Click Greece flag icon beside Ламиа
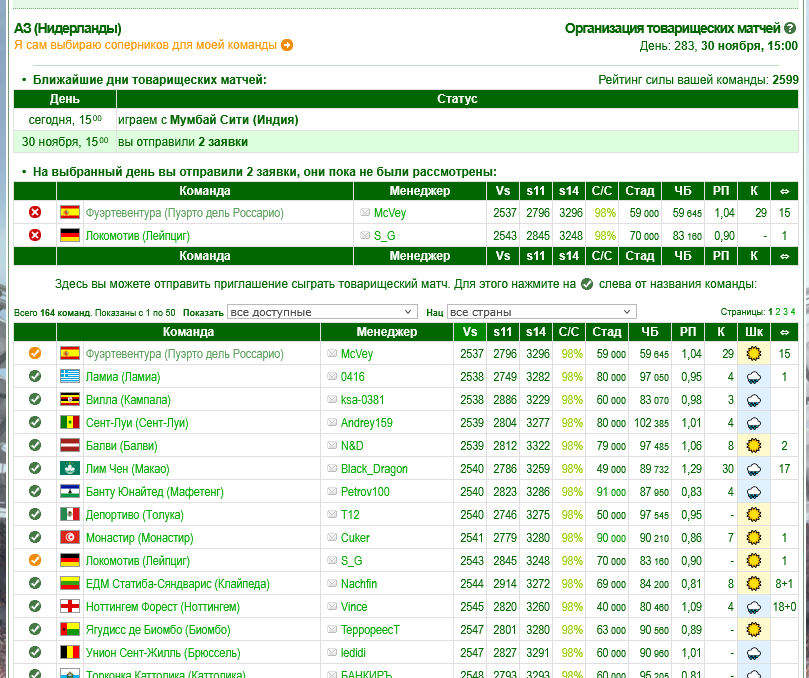Screen dimensions: 809x678 70,376
